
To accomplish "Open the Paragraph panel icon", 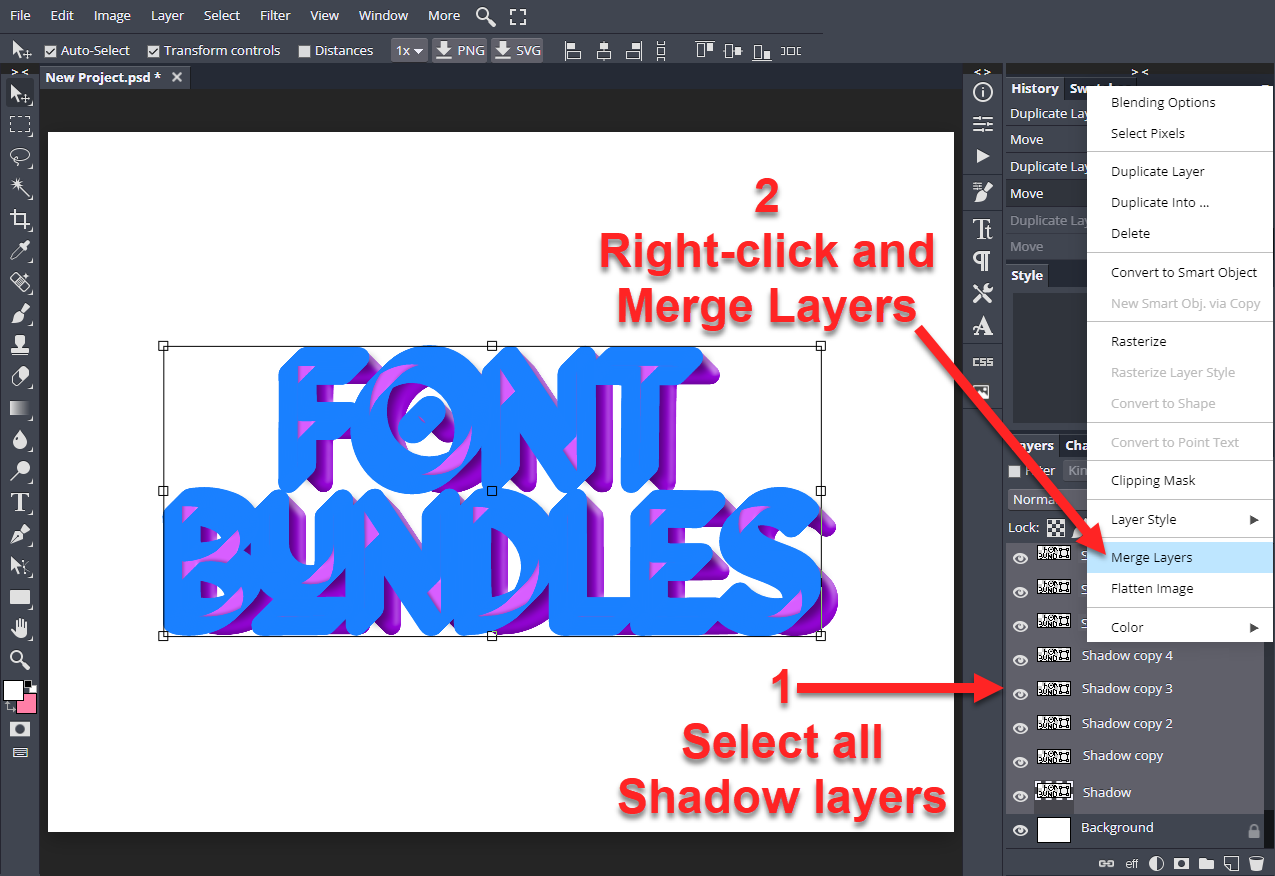I will [983, 261].
